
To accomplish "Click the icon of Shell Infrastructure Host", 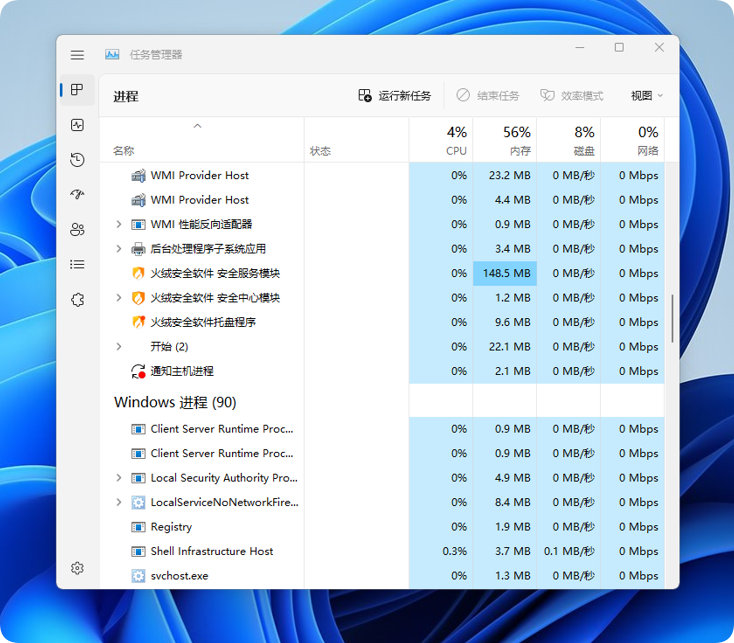I will pos(138,551).
